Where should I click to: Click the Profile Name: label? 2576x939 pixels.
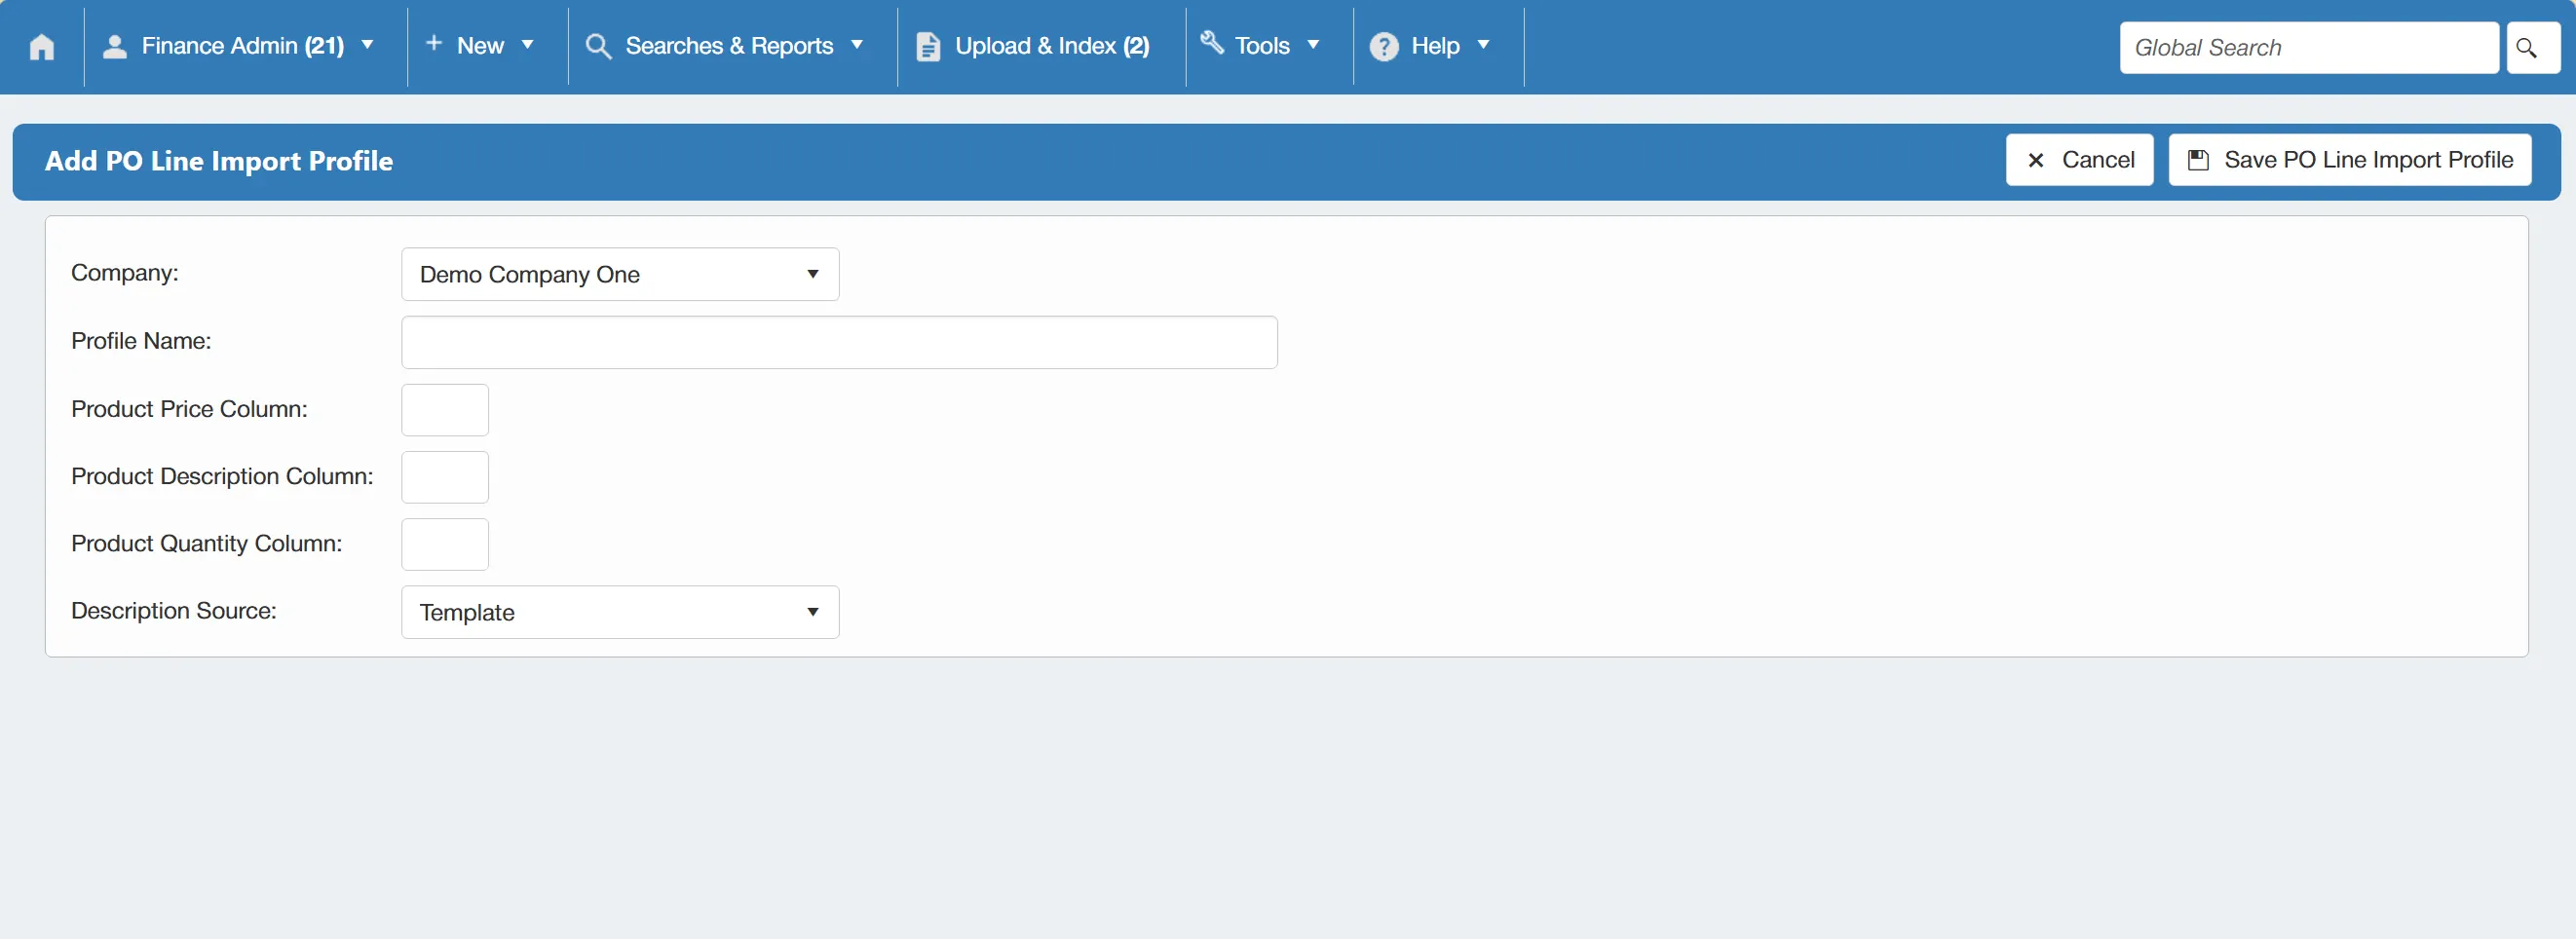tap(141, 341)
